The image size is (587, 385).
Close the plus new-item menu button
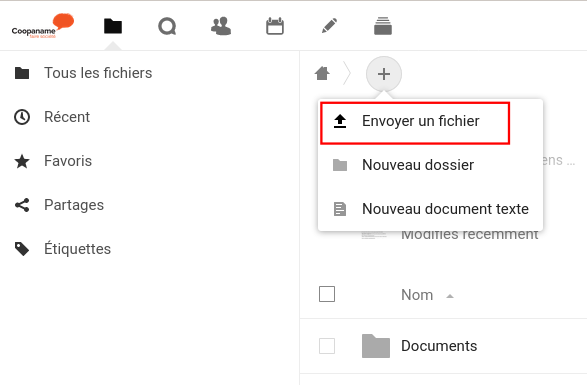point(384,74)
